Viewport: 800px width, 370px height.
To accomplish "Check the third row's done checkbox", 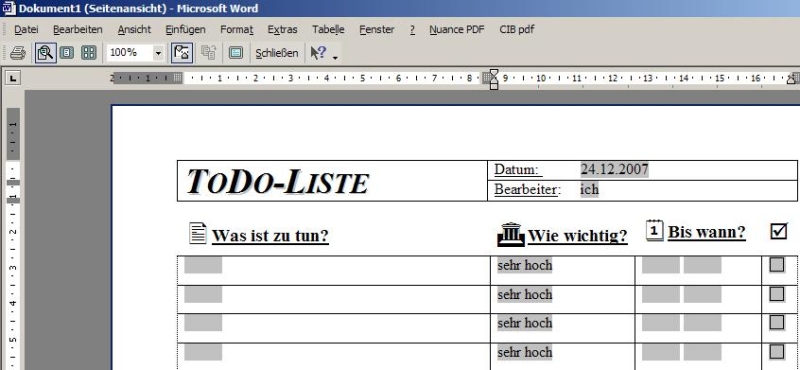I will (777, 322).
